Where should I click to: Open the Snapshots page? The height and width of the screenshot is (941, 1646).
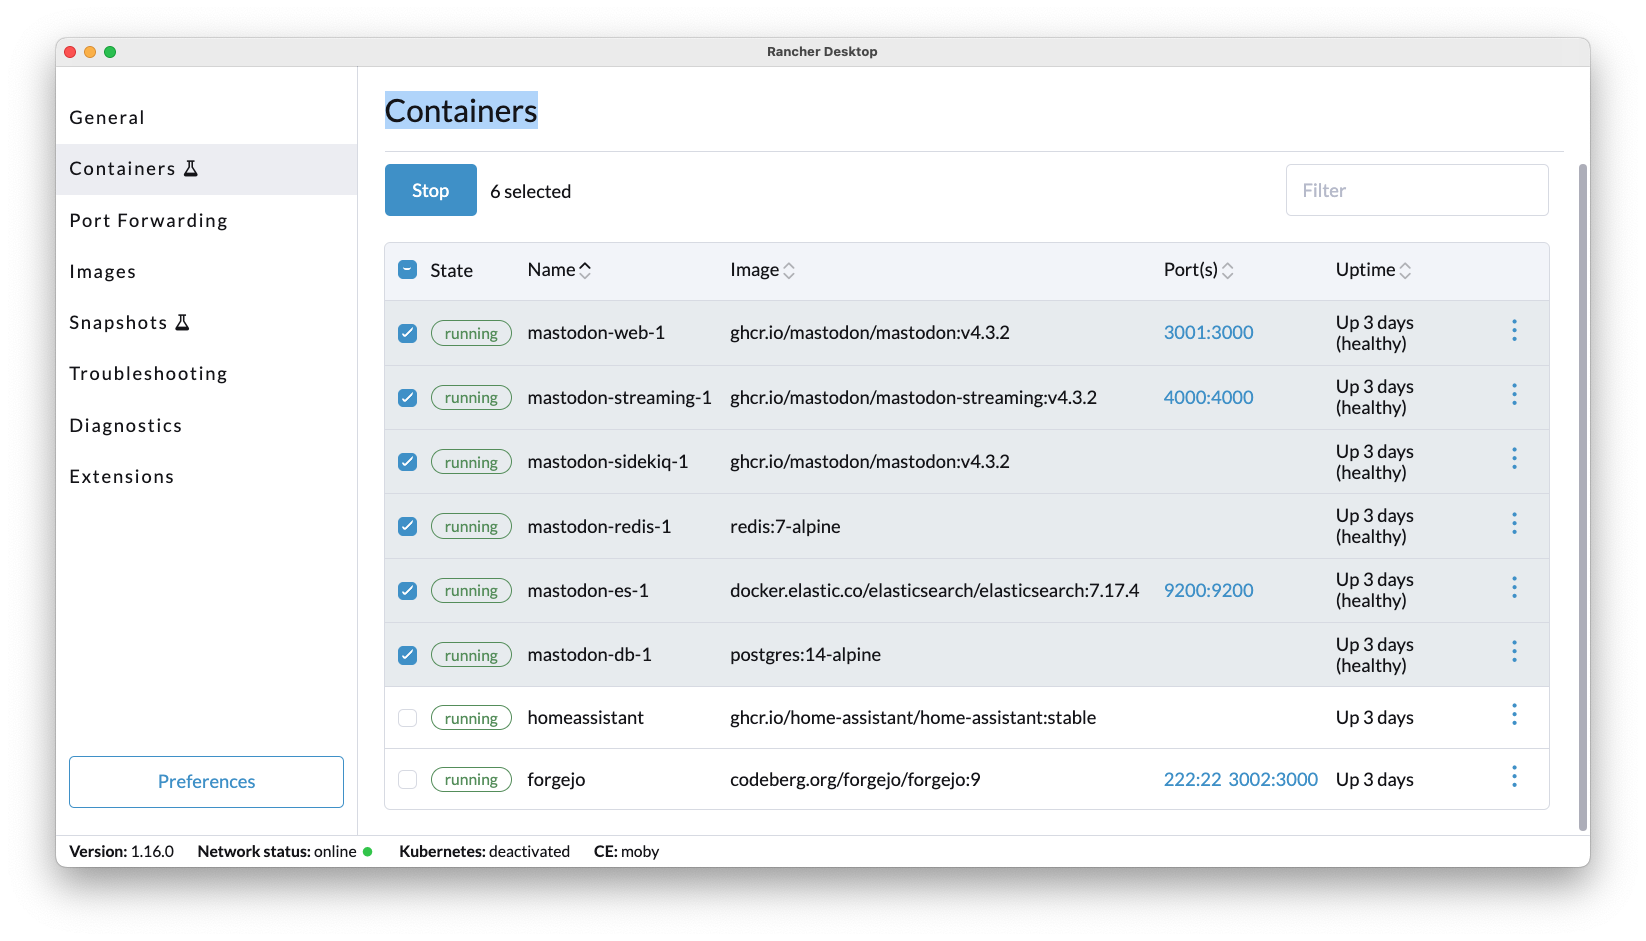click(206, 323)
